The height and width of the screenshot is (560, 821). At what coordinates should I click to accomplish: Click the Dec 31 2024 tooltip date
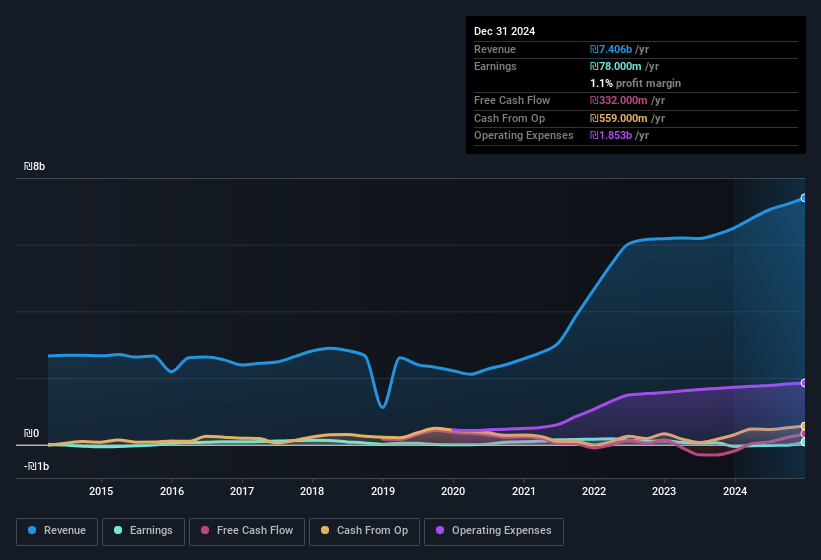click(505, 31)
